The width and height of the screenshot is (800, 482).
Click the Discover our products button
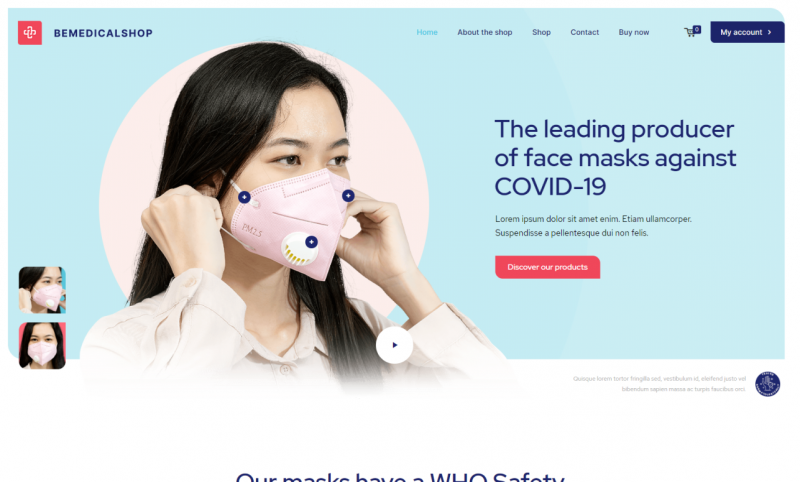point(547,267)
